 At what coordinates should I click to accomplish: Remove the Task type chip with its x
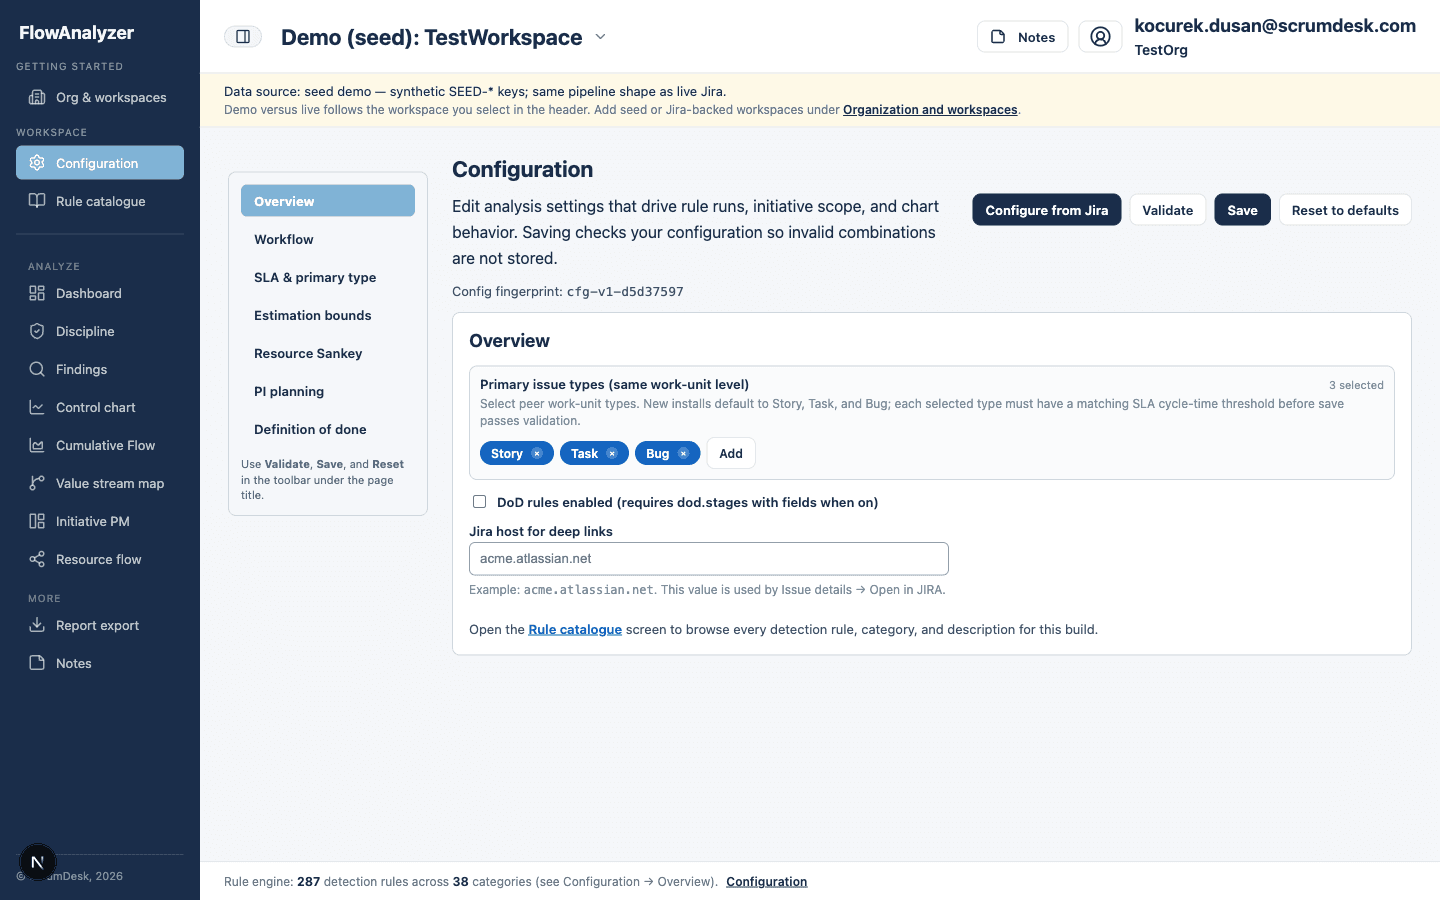612,454
